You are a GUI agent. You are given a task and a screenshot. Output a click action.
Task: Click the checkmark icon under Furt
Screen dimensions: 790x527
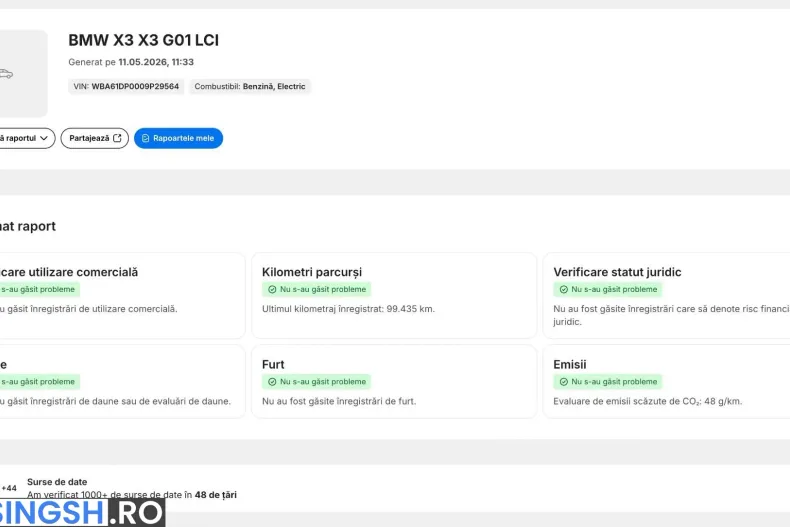pos(272,382)
